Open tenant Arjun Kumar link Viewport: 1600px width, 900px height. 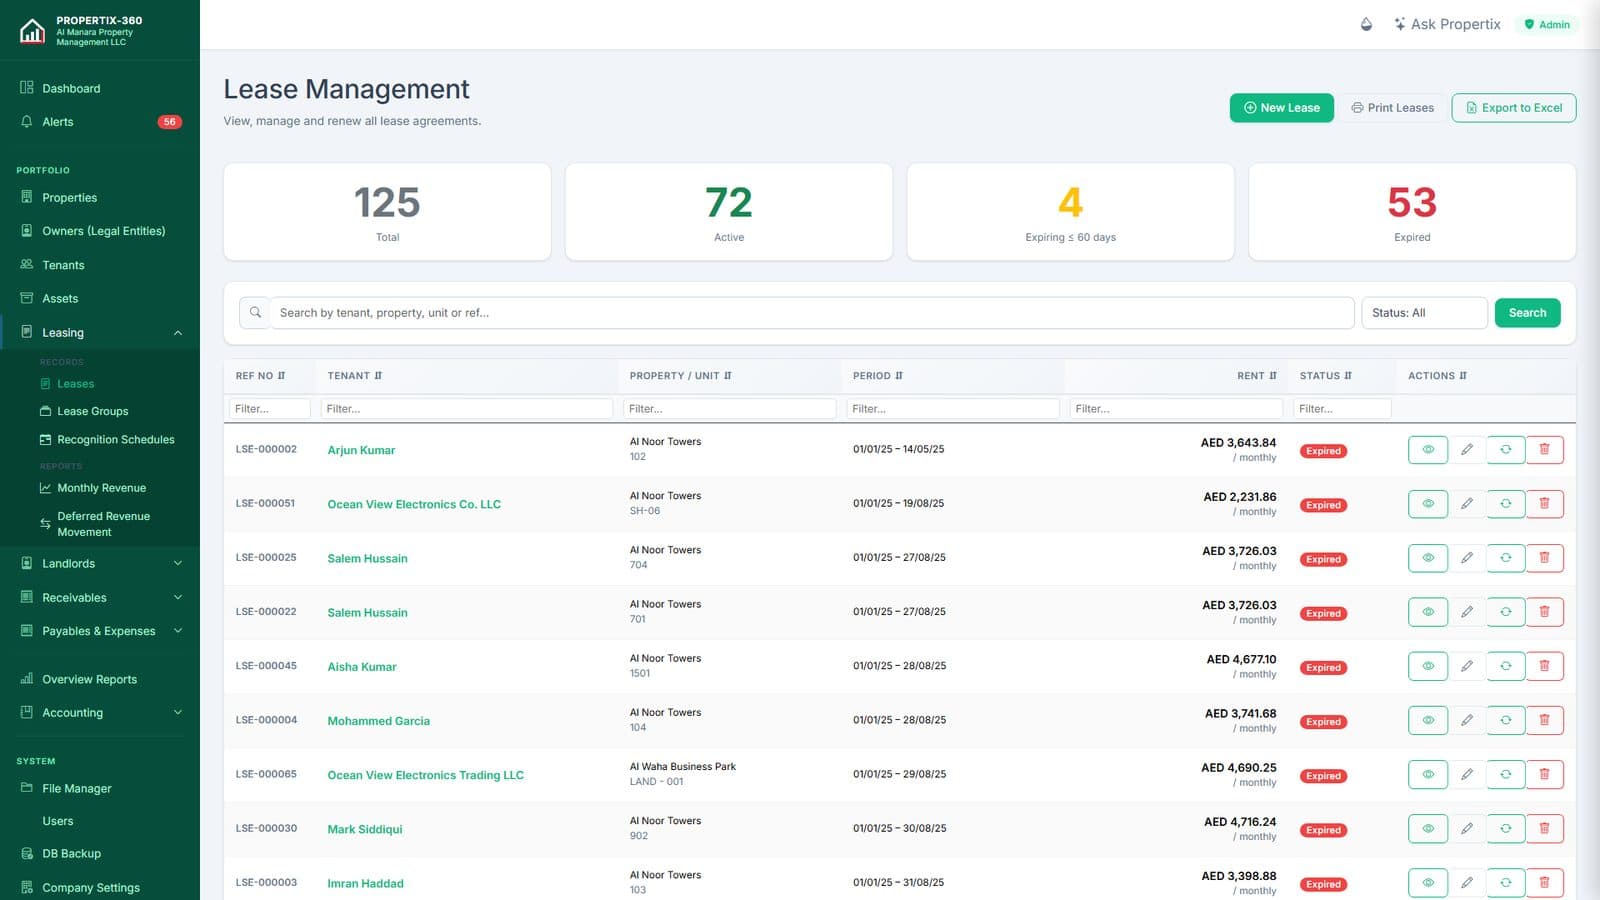tap(361, 450)
